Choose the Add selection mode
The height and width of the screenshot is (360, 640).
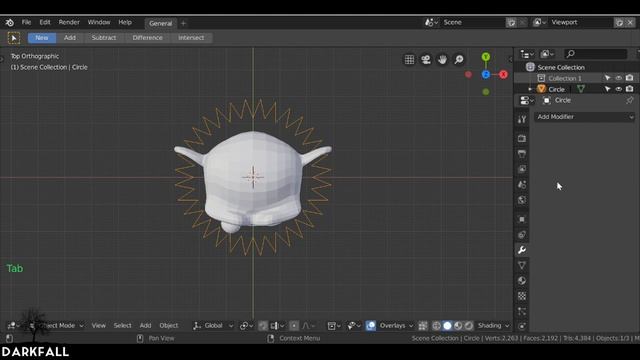70,38
